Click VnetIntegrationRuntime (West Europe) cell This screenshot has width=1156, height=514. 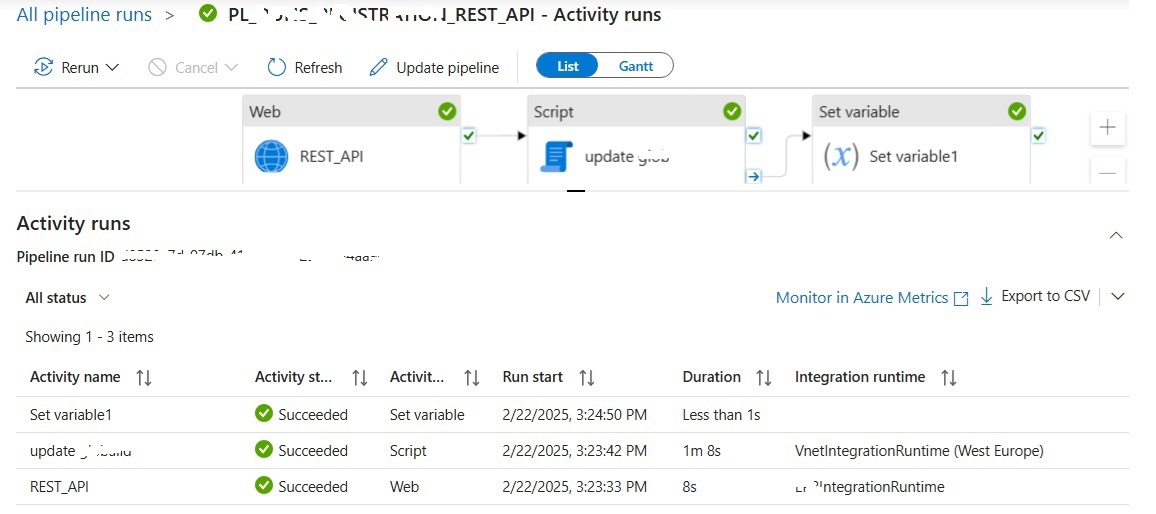[919, 451]
